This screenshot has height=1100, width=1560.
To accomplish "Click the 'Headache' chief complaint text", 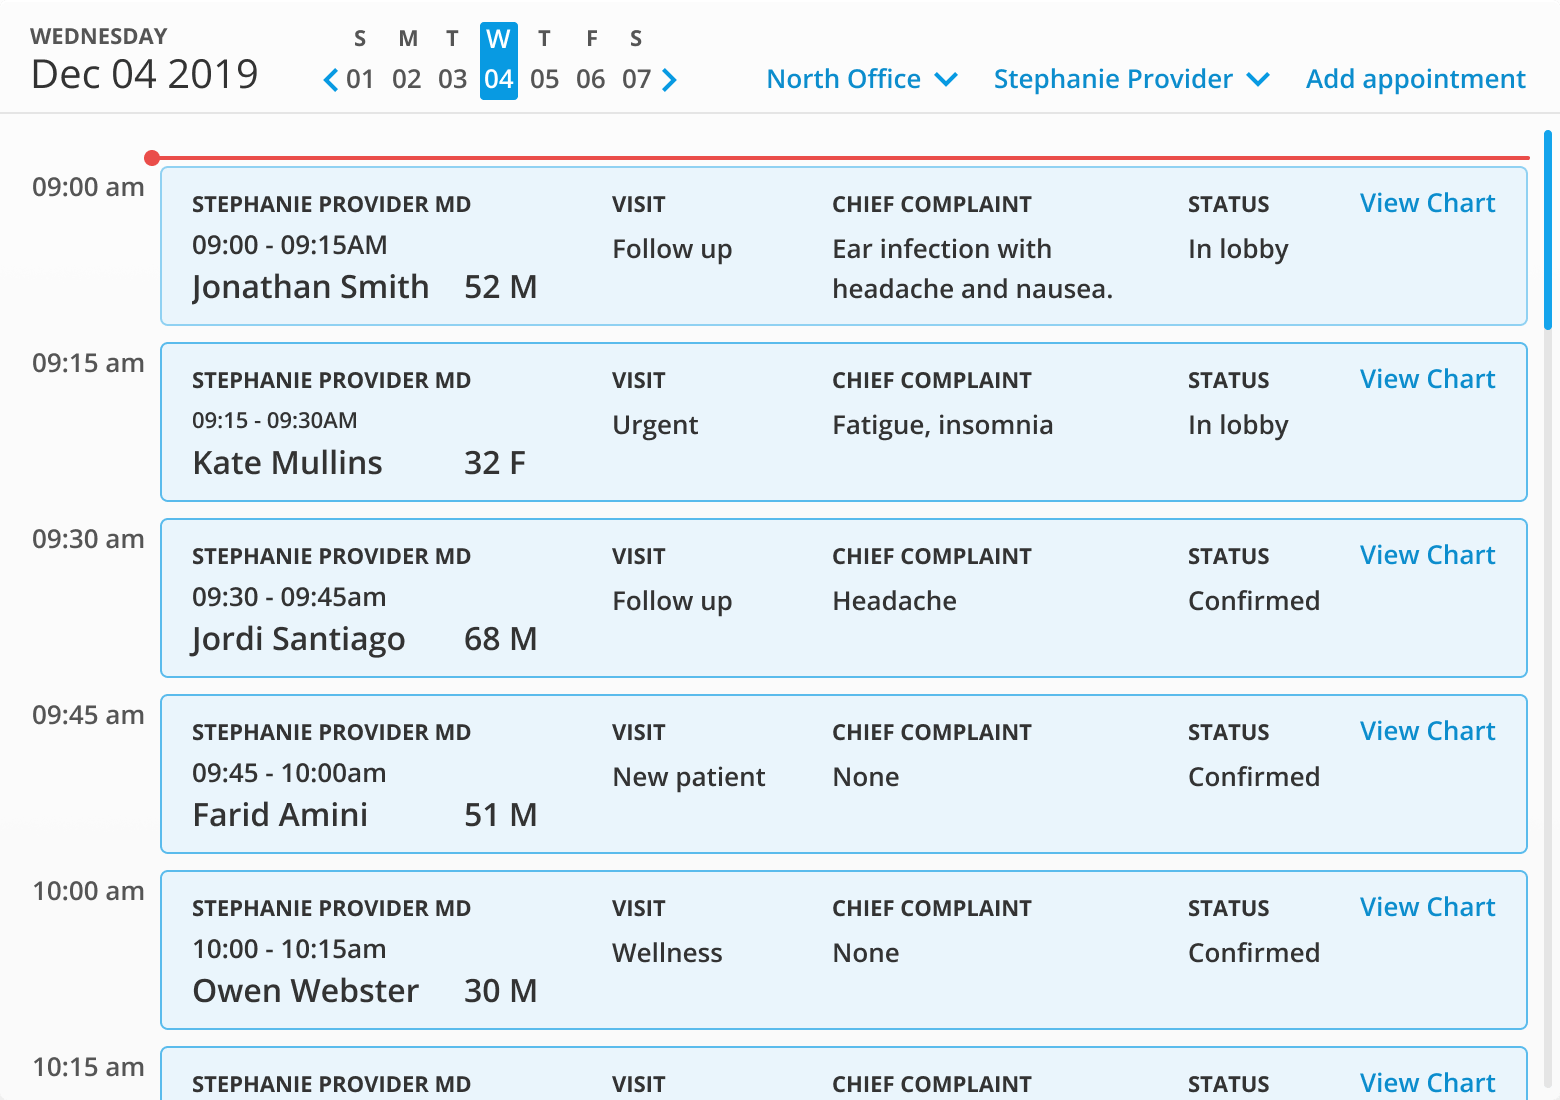I will tap(894, 601).
